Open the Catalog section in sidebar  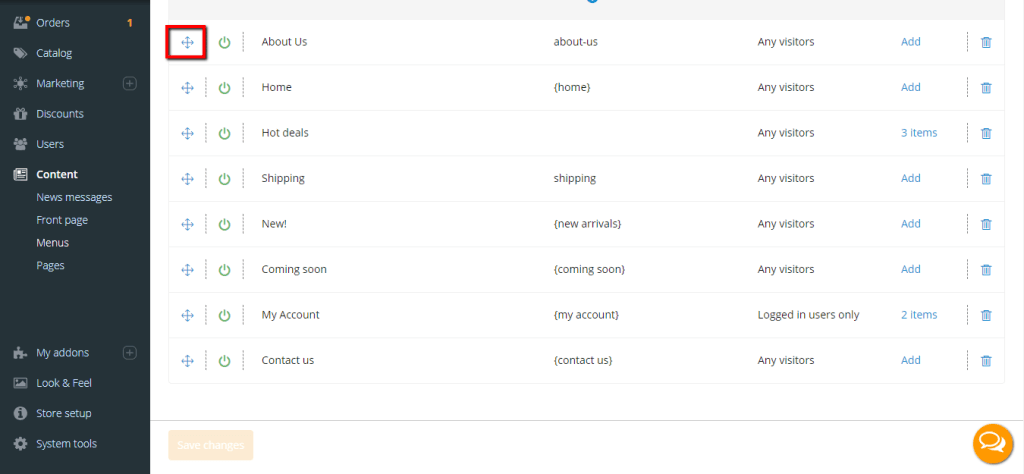click(x=54, y=53)
